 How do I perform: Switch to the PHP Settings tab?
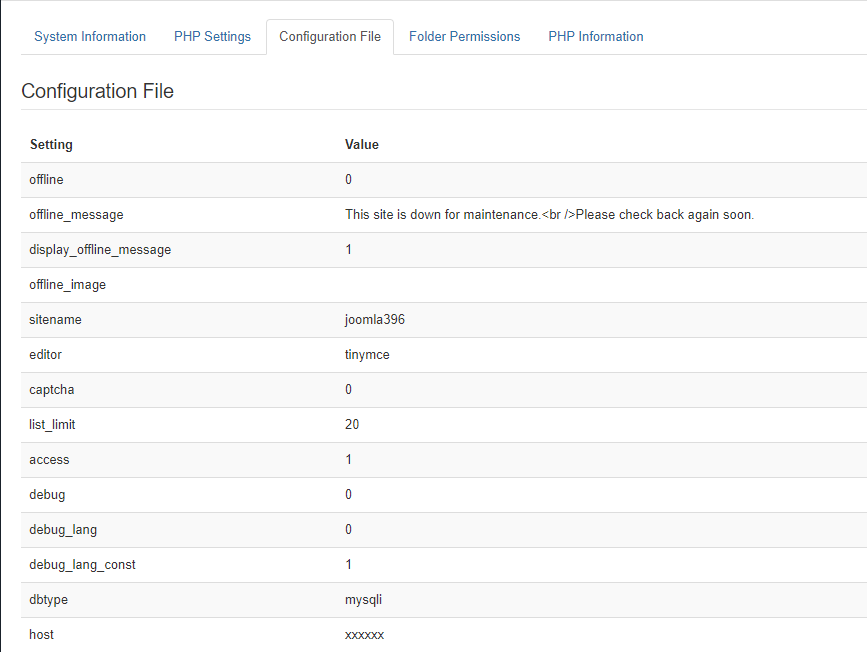coord(212,37)
